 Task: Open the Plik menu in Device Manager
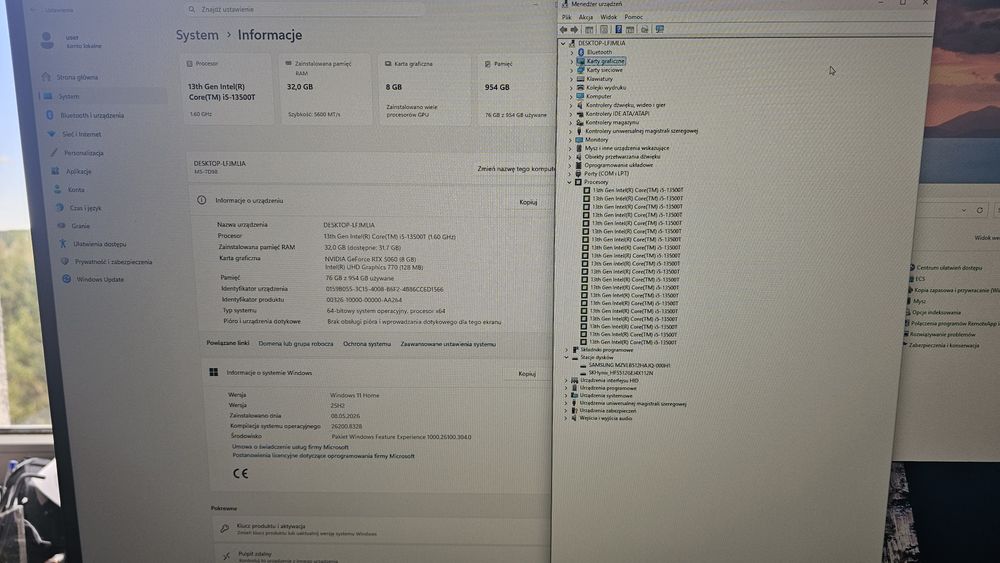coord(566,17)
